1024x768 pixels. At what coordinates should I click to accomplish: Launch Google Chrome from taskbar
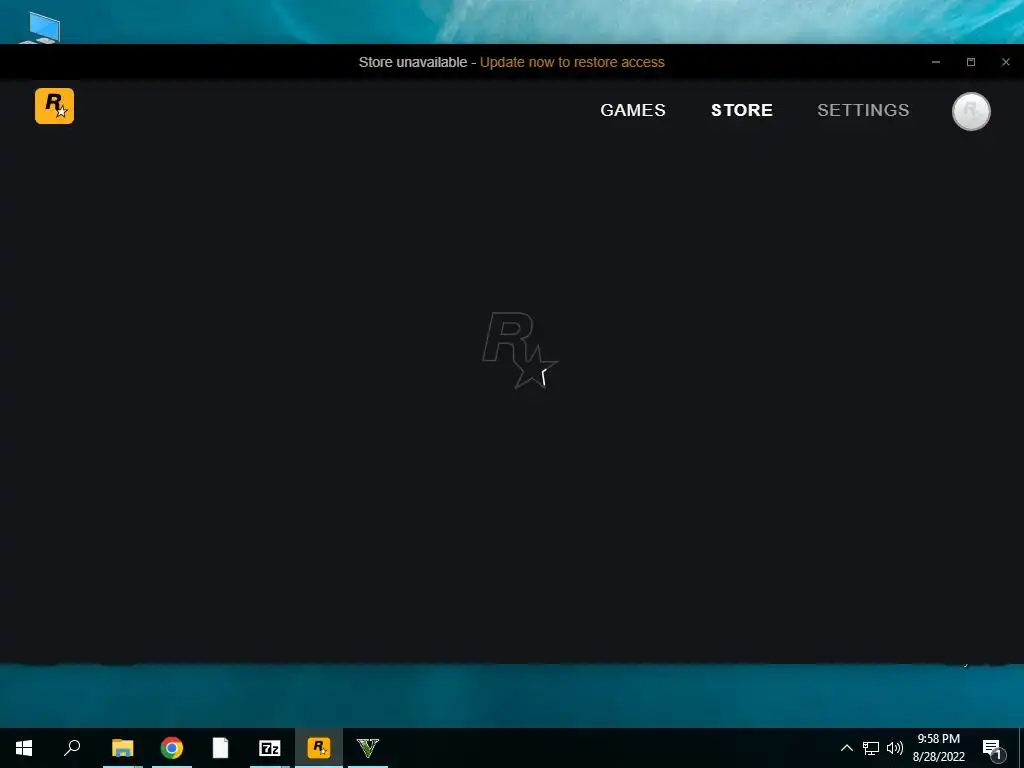[x=172, y=748]
